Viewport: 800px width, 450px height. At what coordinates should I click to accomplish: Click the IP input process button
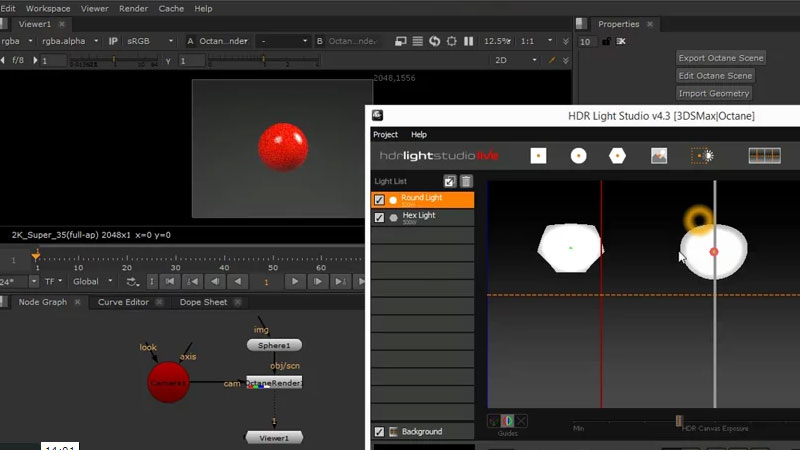[113, 41]
